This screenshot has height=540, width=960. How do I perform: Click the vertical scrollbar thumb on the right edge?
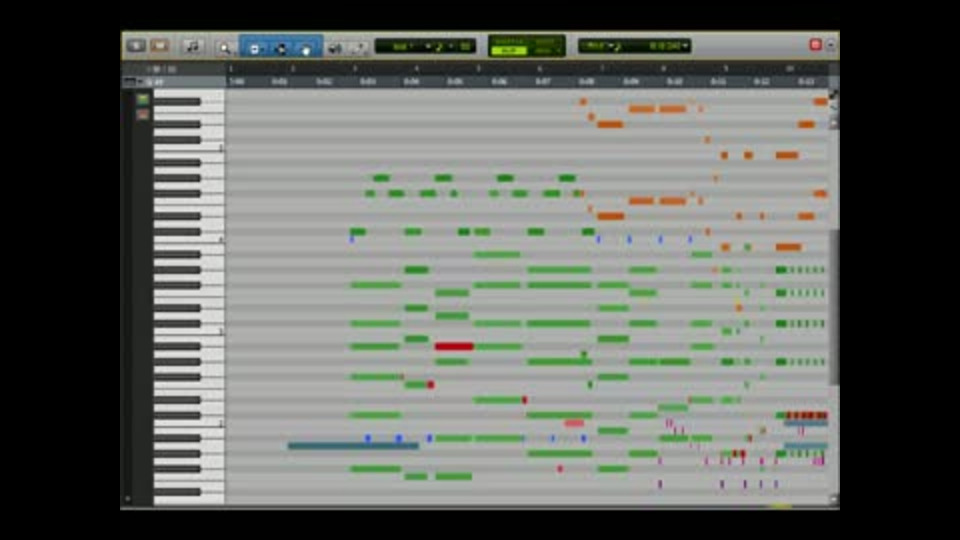click(834, 307)
